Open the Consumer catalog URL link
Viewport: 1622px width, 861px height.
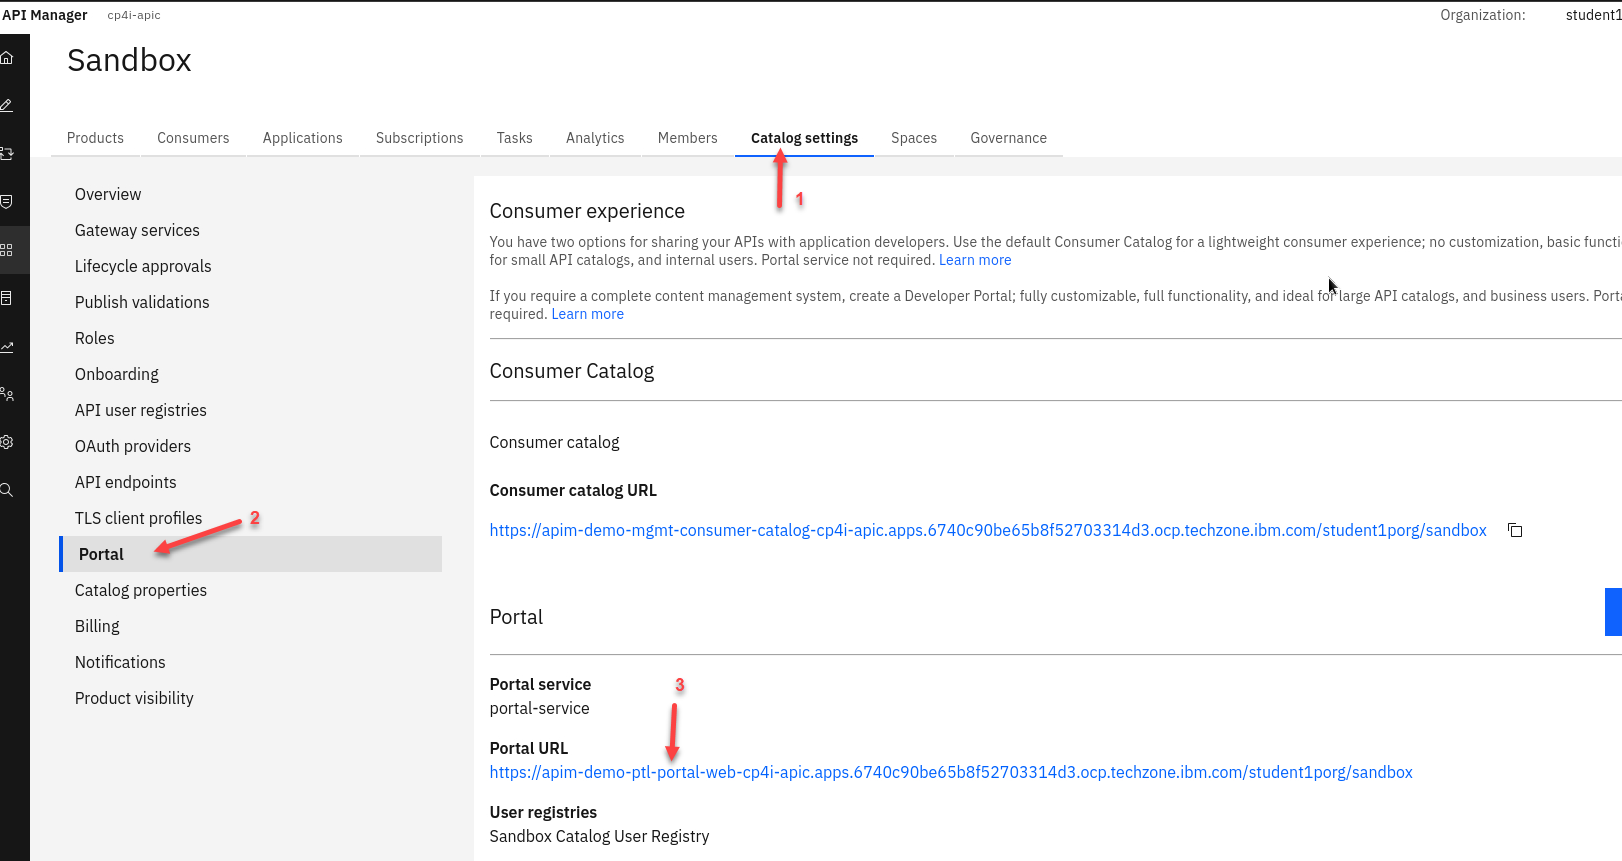(x=987, y=530)
